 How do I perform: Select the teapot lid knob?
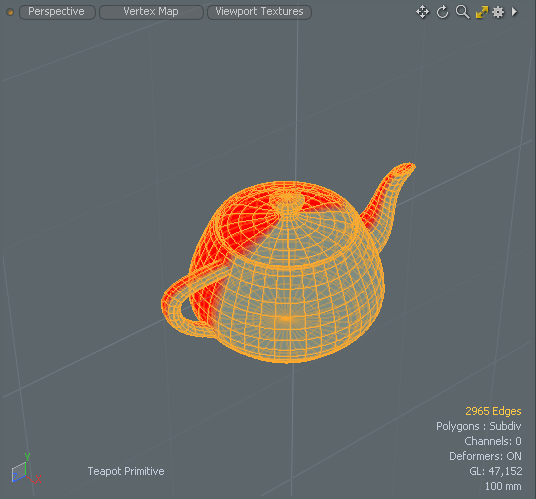tap(287, 201)
